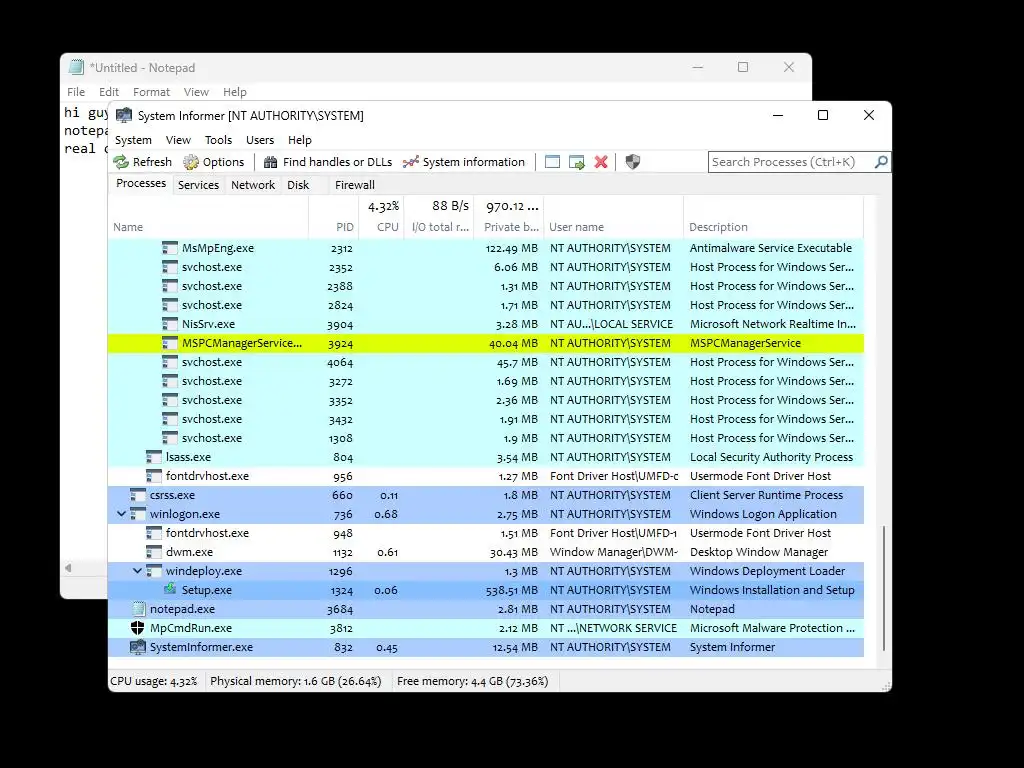Open Notepad's File menu
Screen dimensions: 1024x768
coord(76,92)
